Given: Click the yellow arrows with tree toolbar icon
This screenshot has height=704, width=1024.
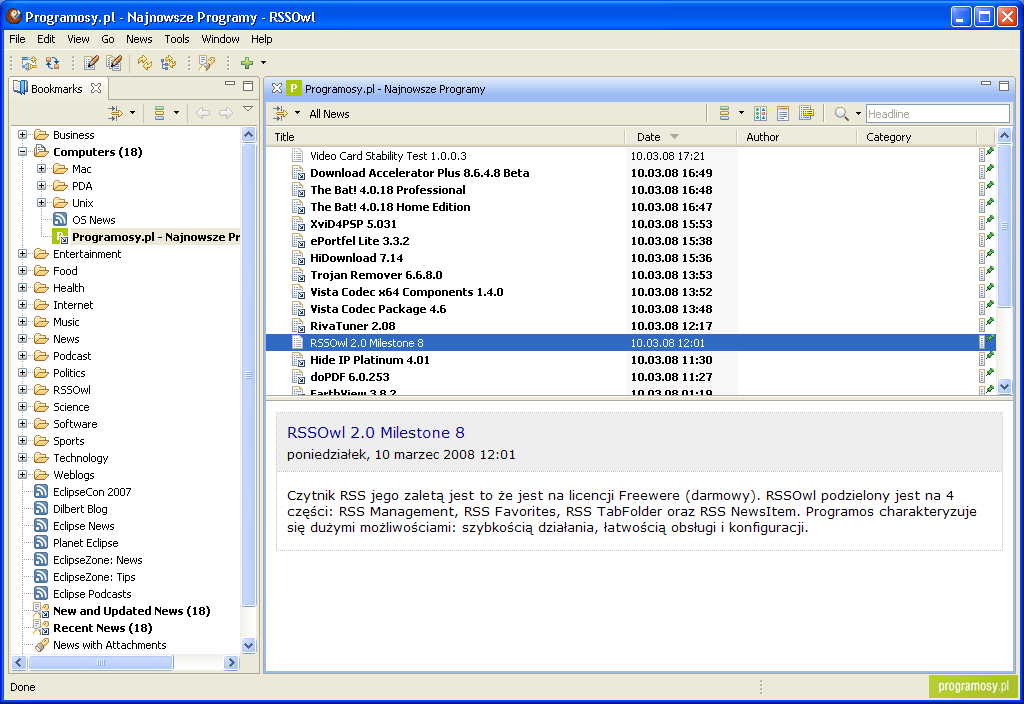Looking at the screenshot, I should [x=168, y=63].
